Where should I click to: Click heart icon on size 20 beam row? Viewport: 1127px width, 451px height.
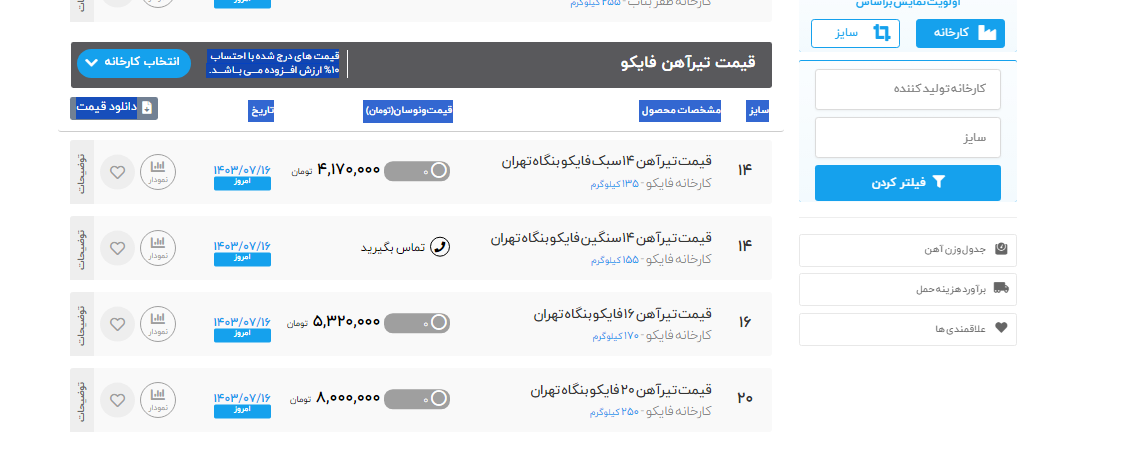(x=117, y=400)
